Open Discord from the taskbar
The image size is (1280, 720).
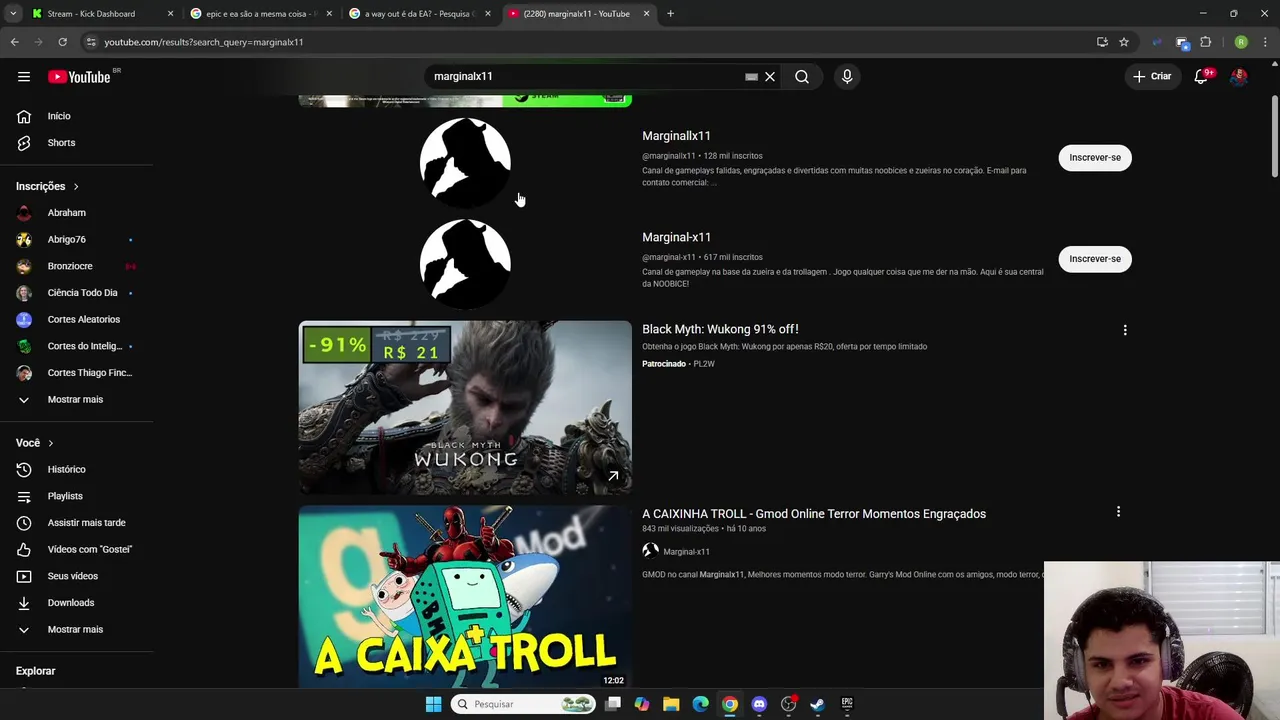759,704
